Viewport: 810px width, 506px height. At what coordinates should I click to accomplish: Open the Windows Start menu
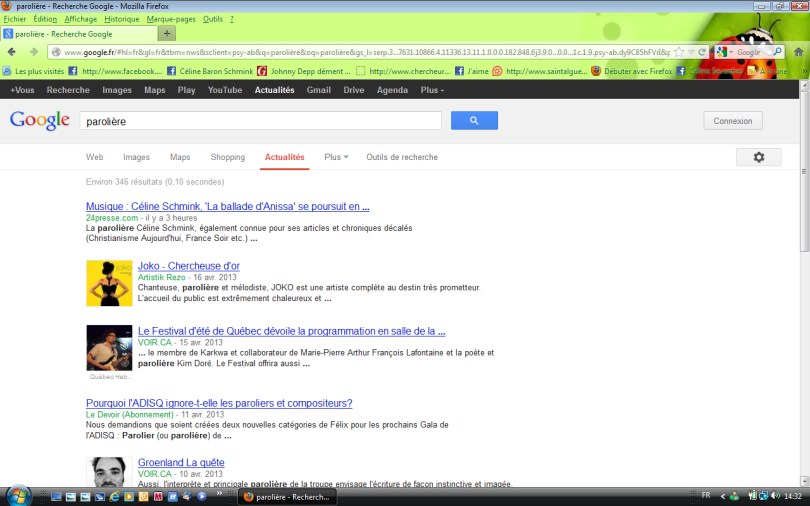pos(18,495)
